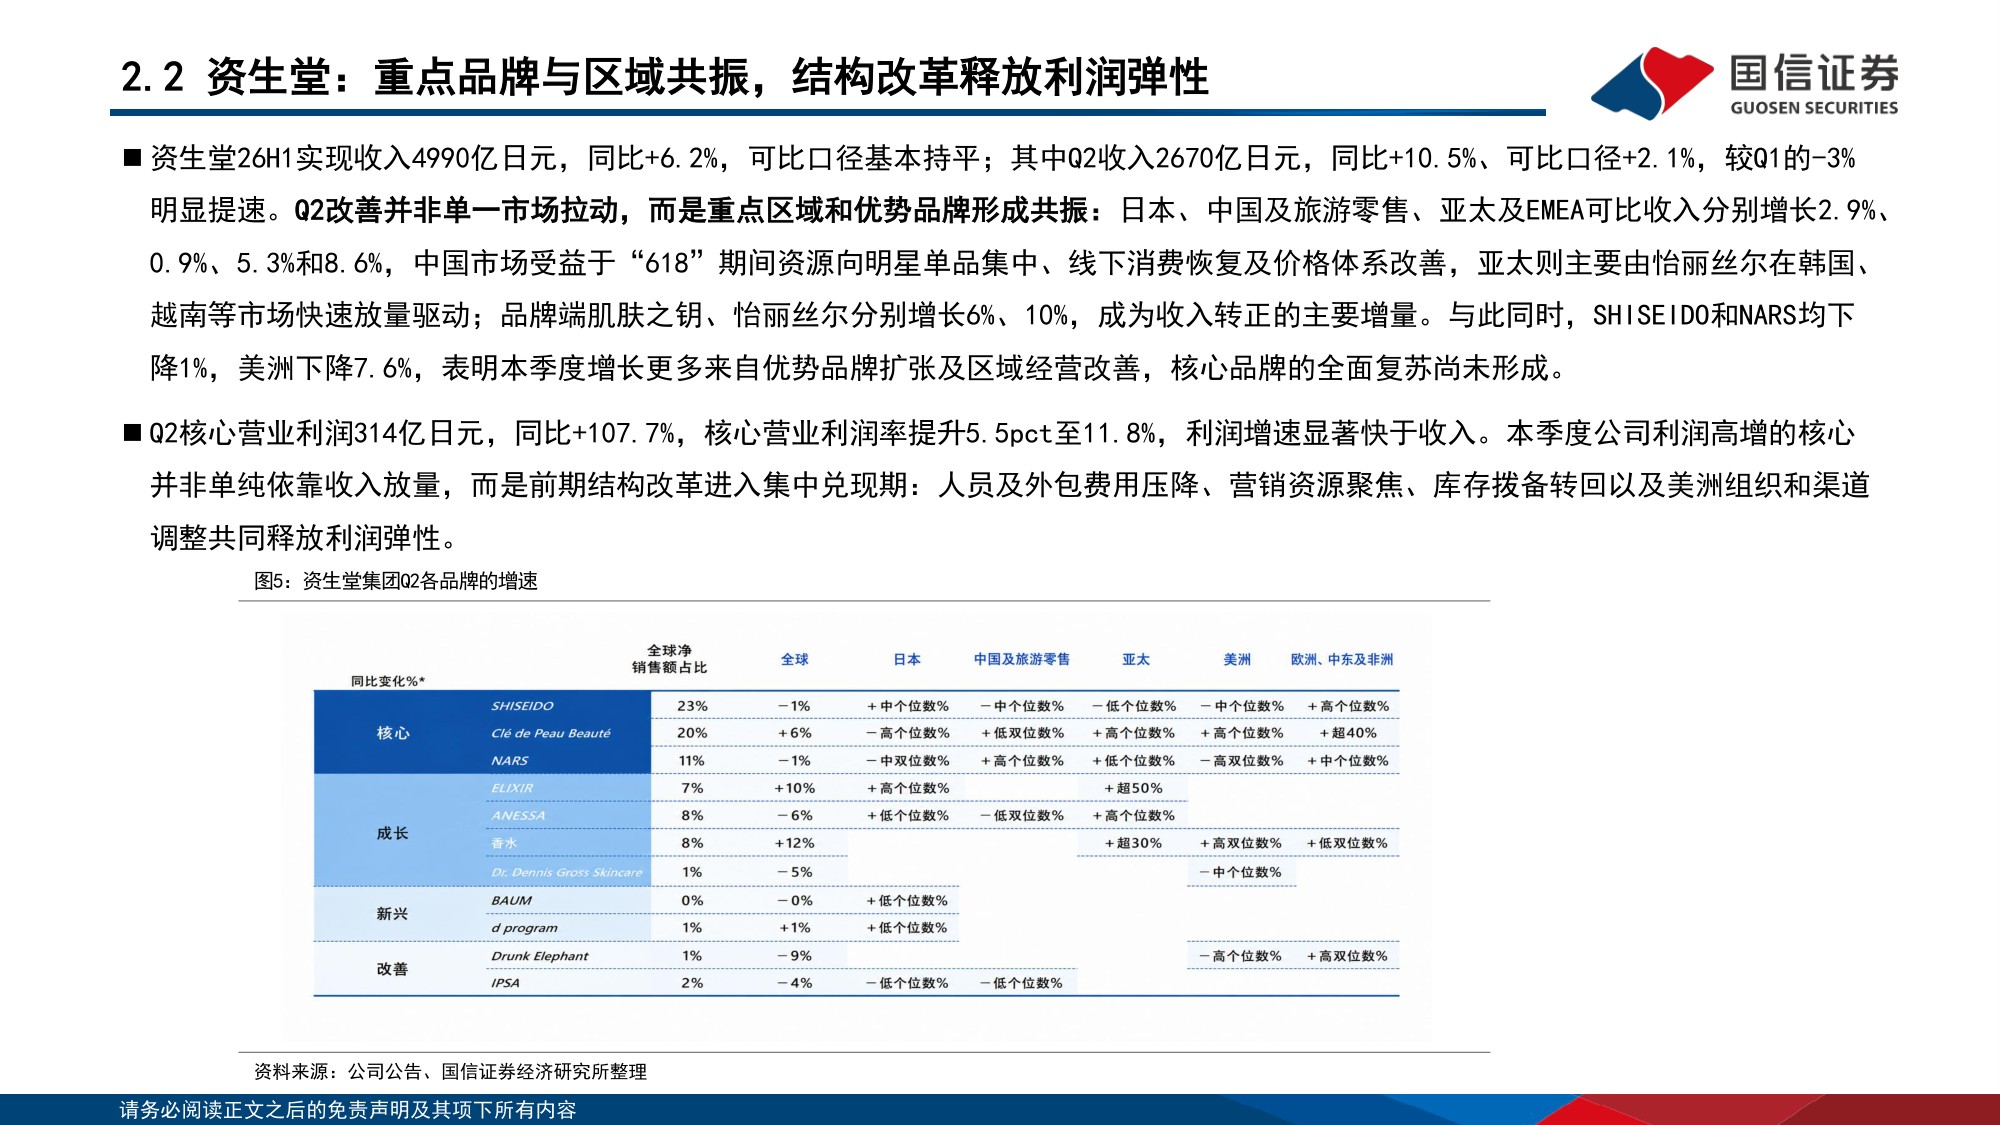
Task: Select the '成长' category cell
Action: (393, 833)
